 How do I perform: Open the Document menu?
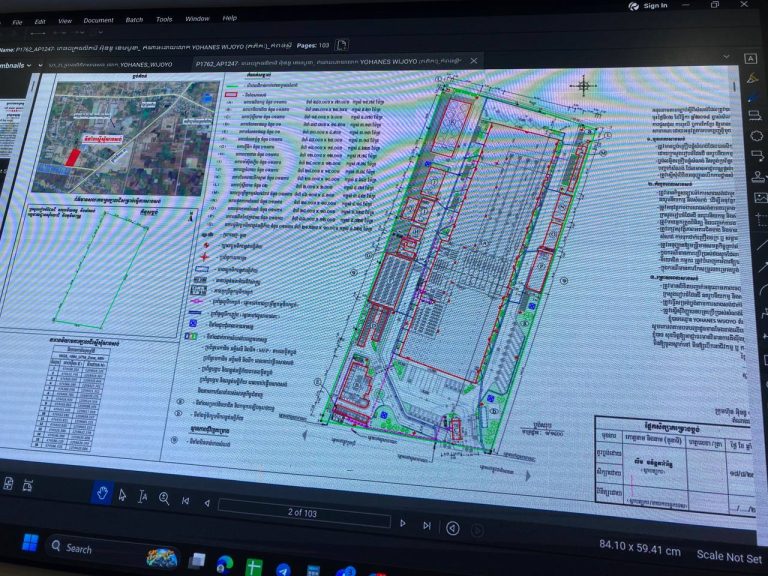pos(98,20)
